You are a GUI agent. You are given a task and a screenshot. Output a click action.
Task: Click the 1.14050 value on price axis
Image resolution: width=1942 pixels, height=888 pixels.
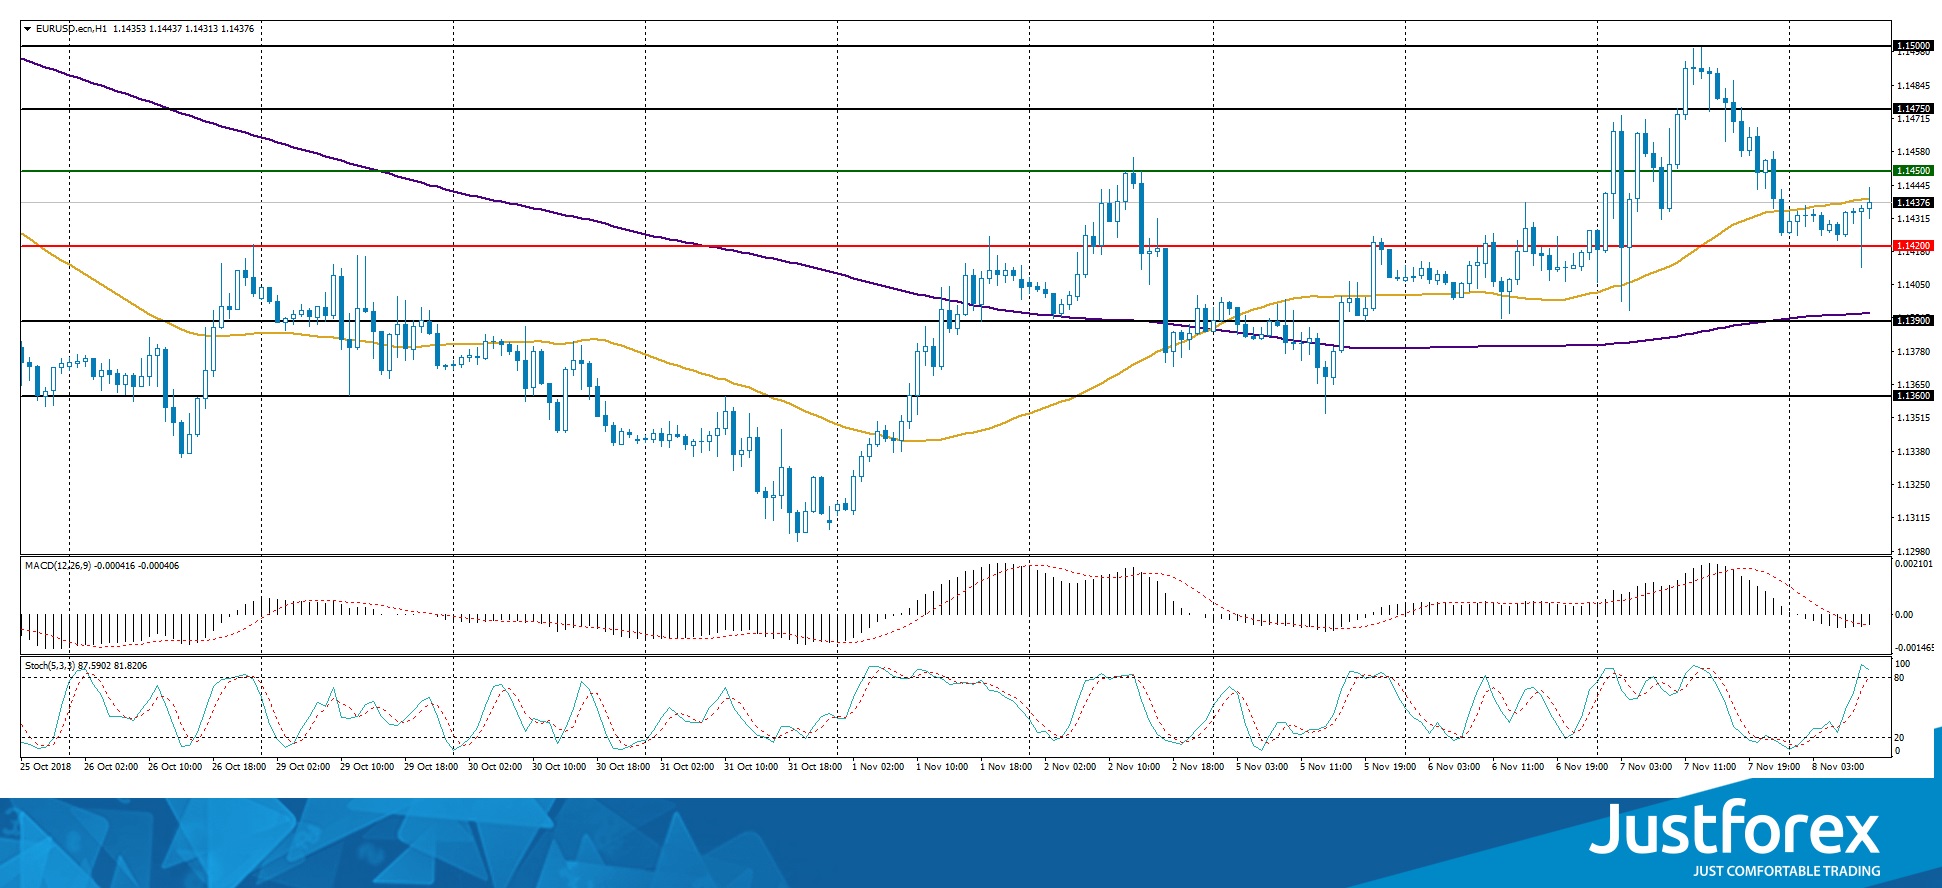(1913, 285)
